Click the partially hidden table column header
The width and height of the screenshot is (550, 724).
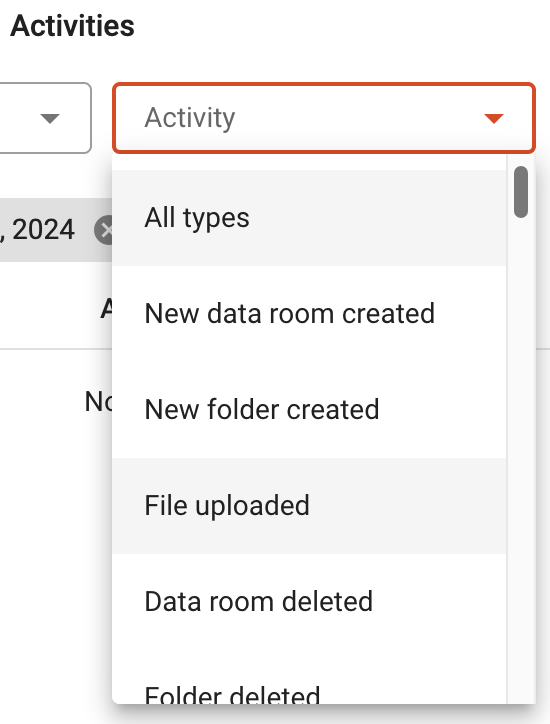(x=107, y=308)
